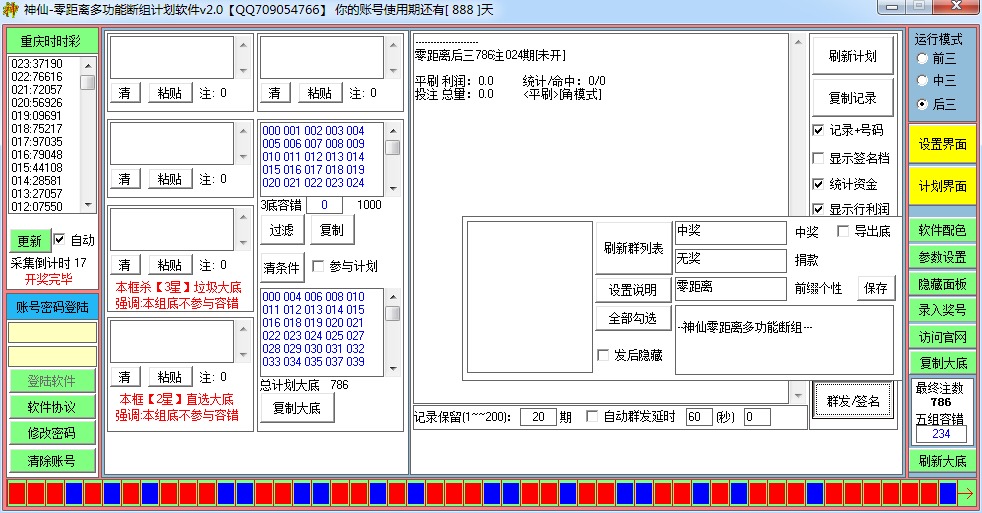This screenshot has width=982, height=513.
Task: Tick the 发后隐藏 checkbox
Action: click(603, 355)
